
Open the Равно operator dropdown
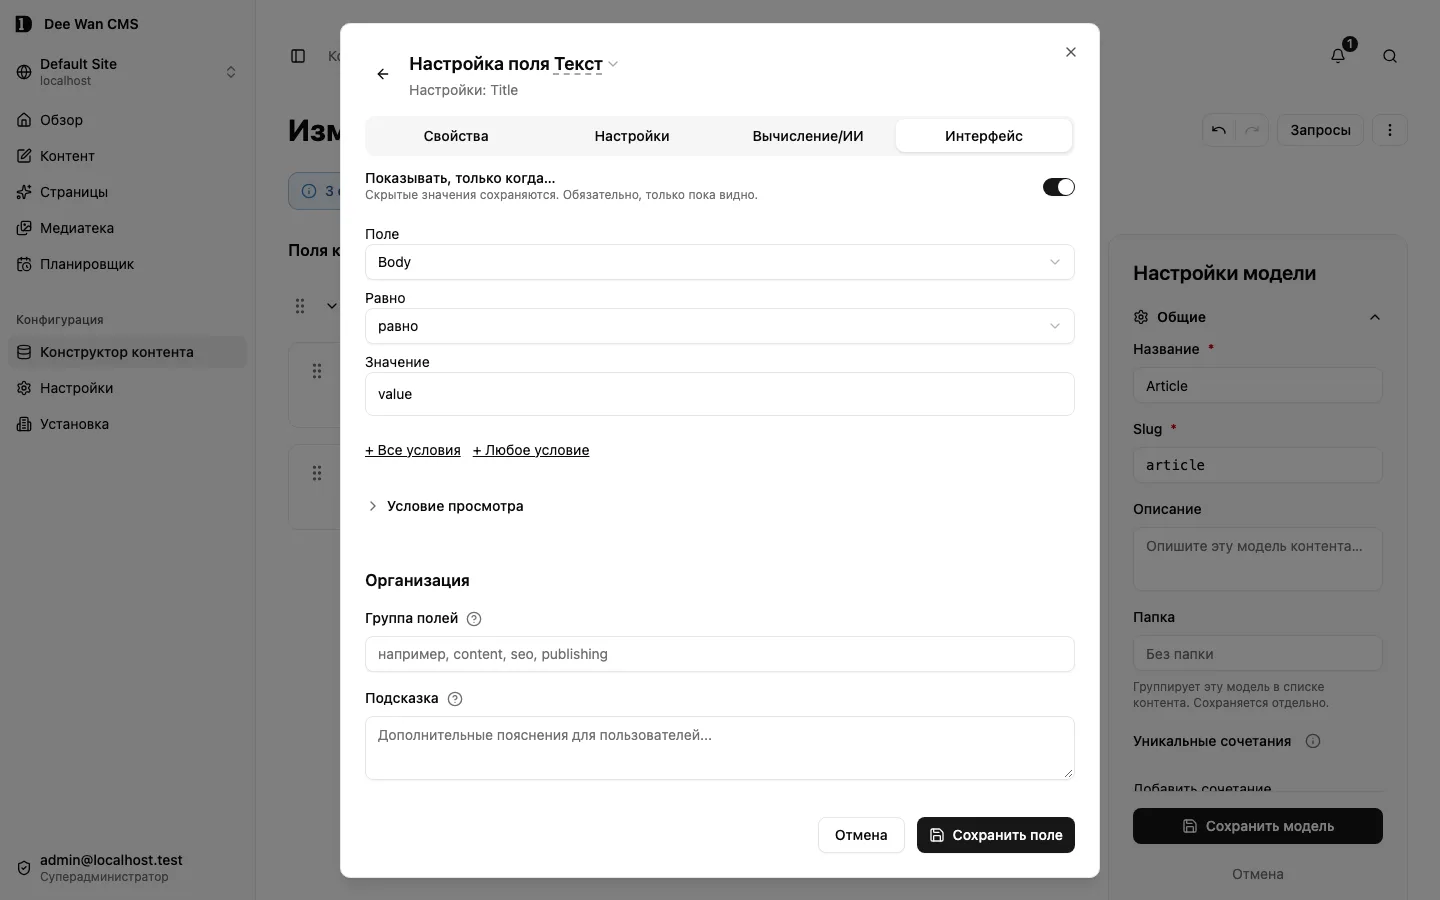point(720,326)
